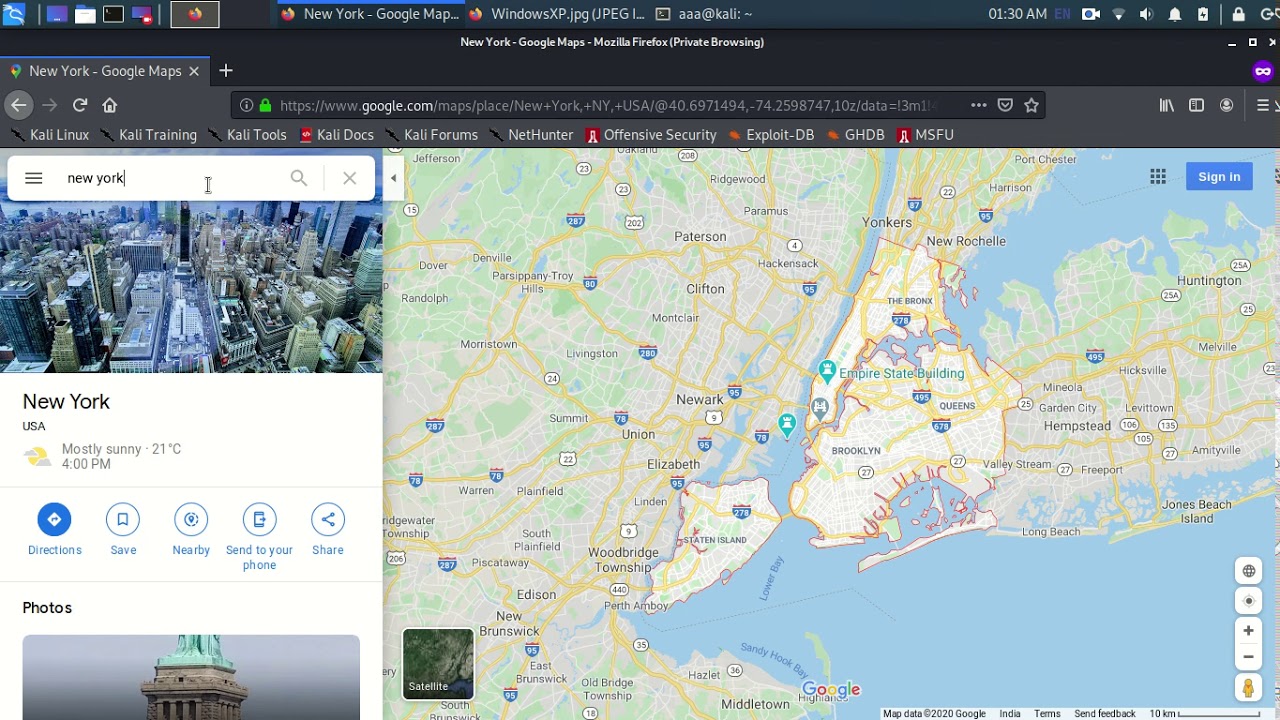Open the volume tray icon

click(1147, 14)
